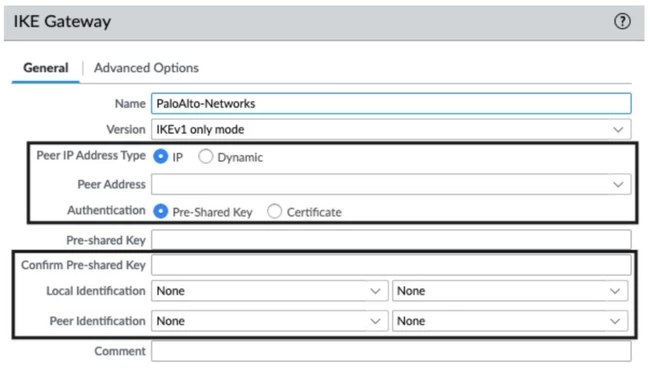The width and height of the screenshot is (650, 376).
Task: Open the Peer Identification type dropdown
Action: (269, 321)
